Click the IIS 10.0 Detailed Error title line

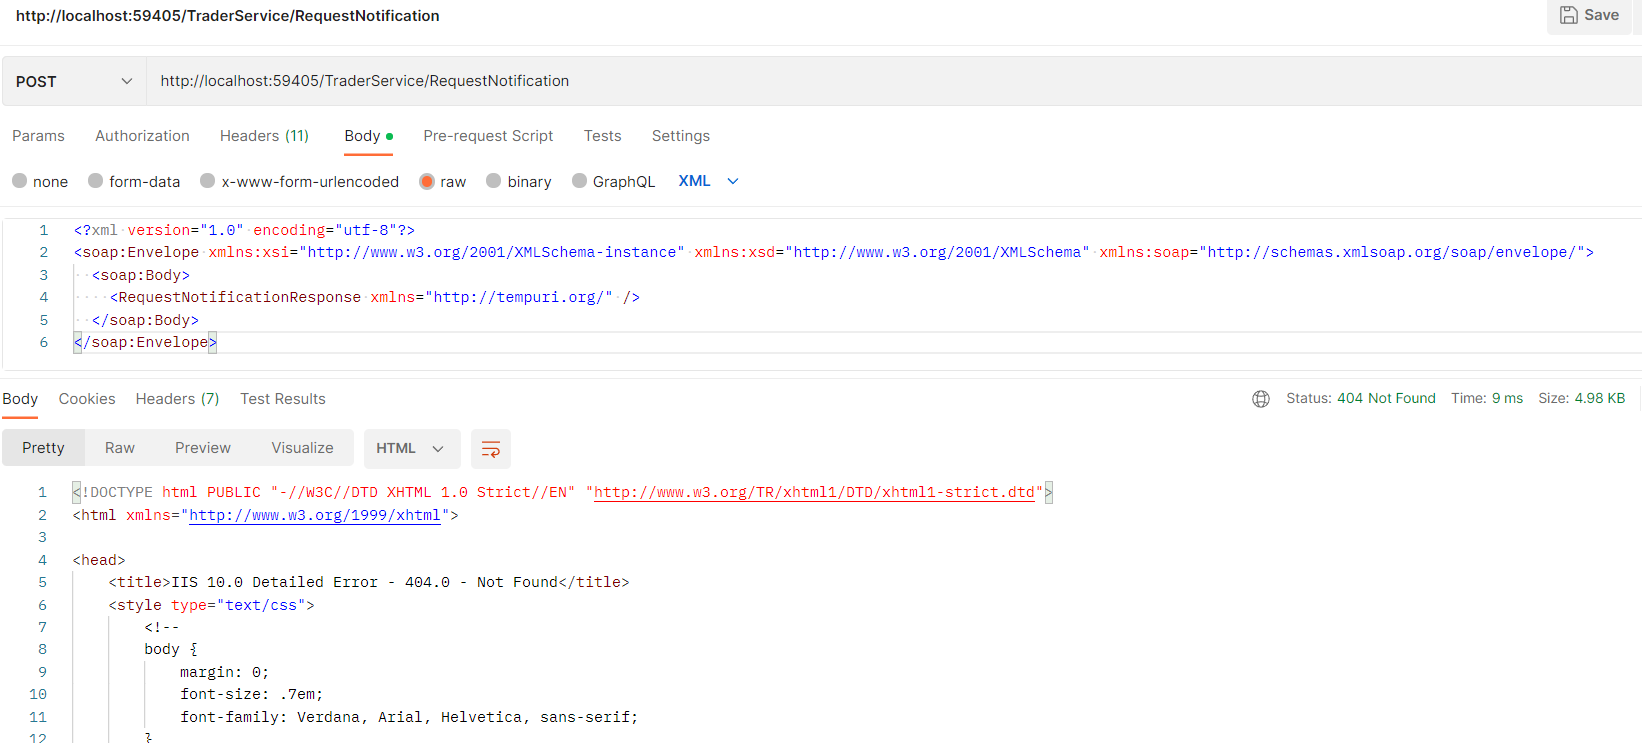369,582
